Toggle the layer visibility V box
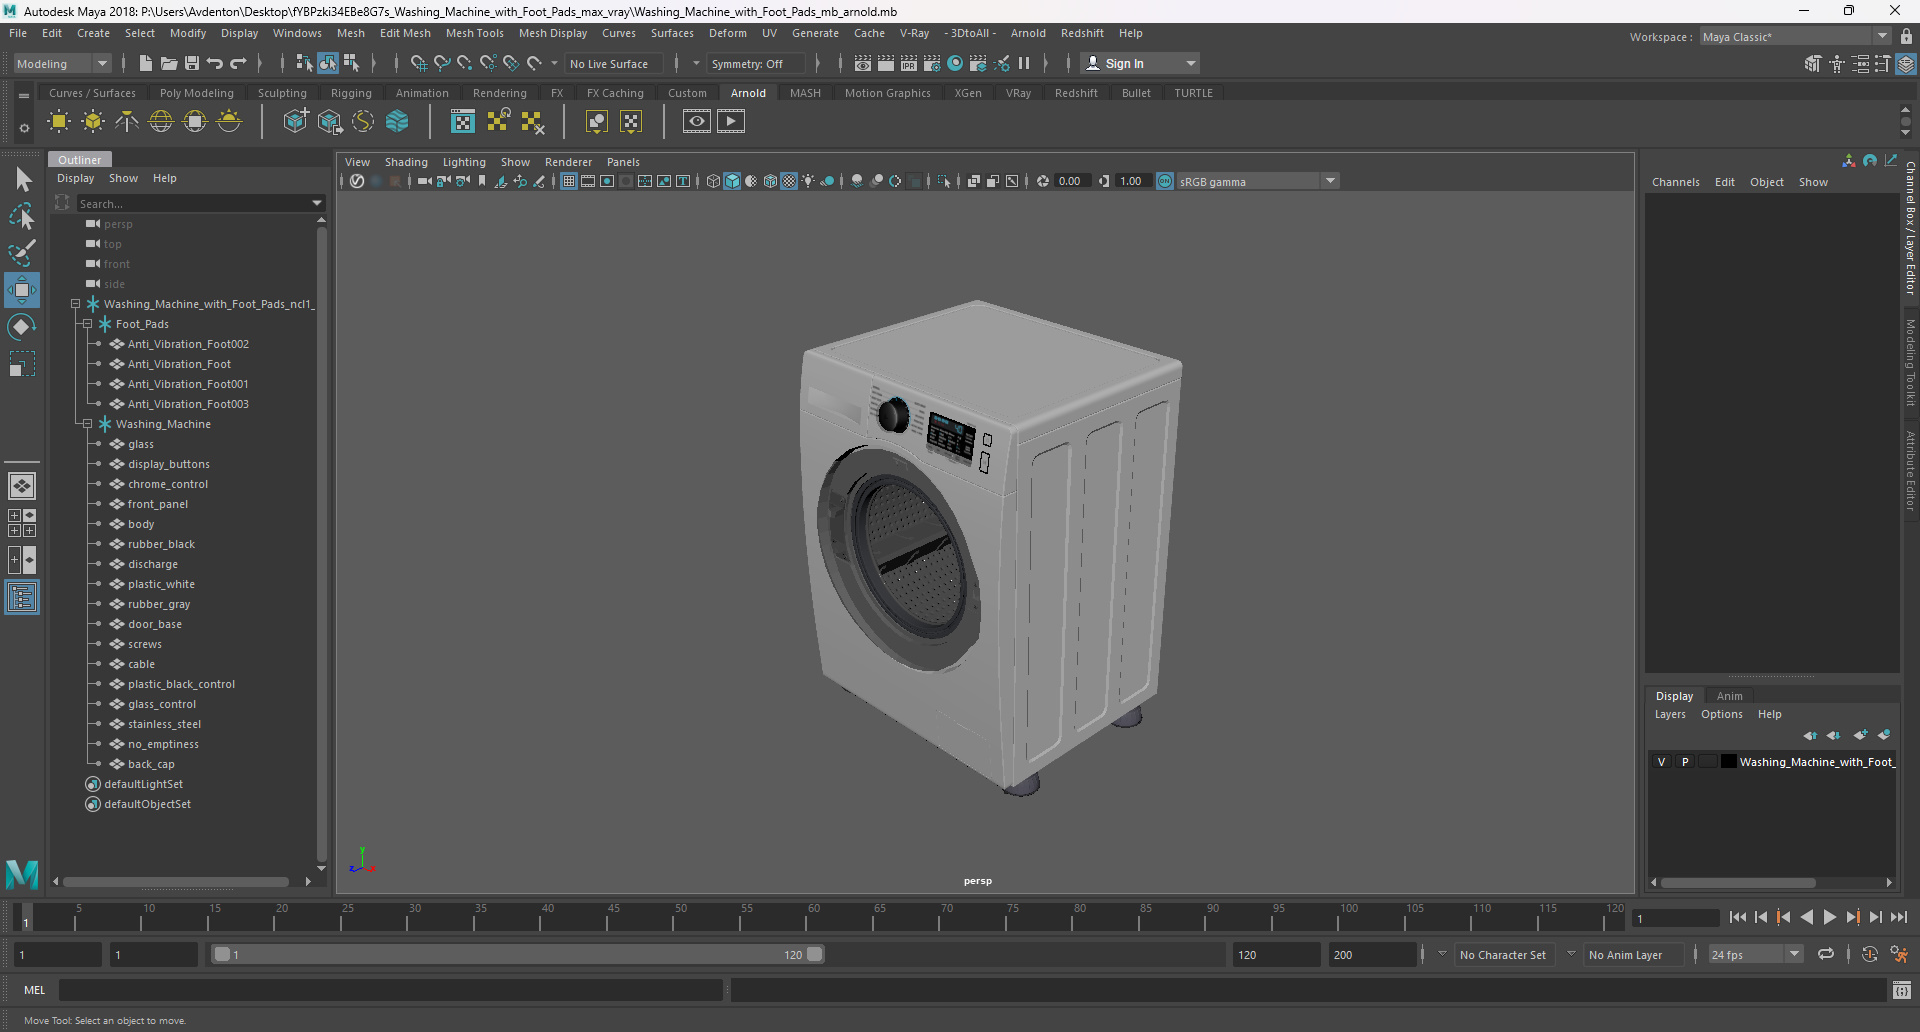This screenshot has height=1032, width=1920. tap(1662, 762)
